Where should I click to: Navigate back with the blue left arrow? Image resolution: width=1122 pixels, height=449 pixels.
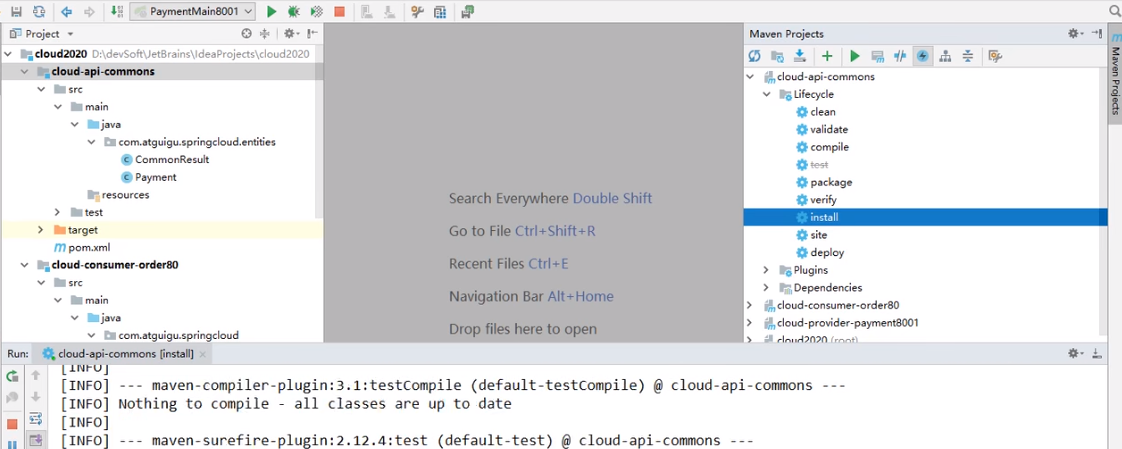[x=67, y=11]
